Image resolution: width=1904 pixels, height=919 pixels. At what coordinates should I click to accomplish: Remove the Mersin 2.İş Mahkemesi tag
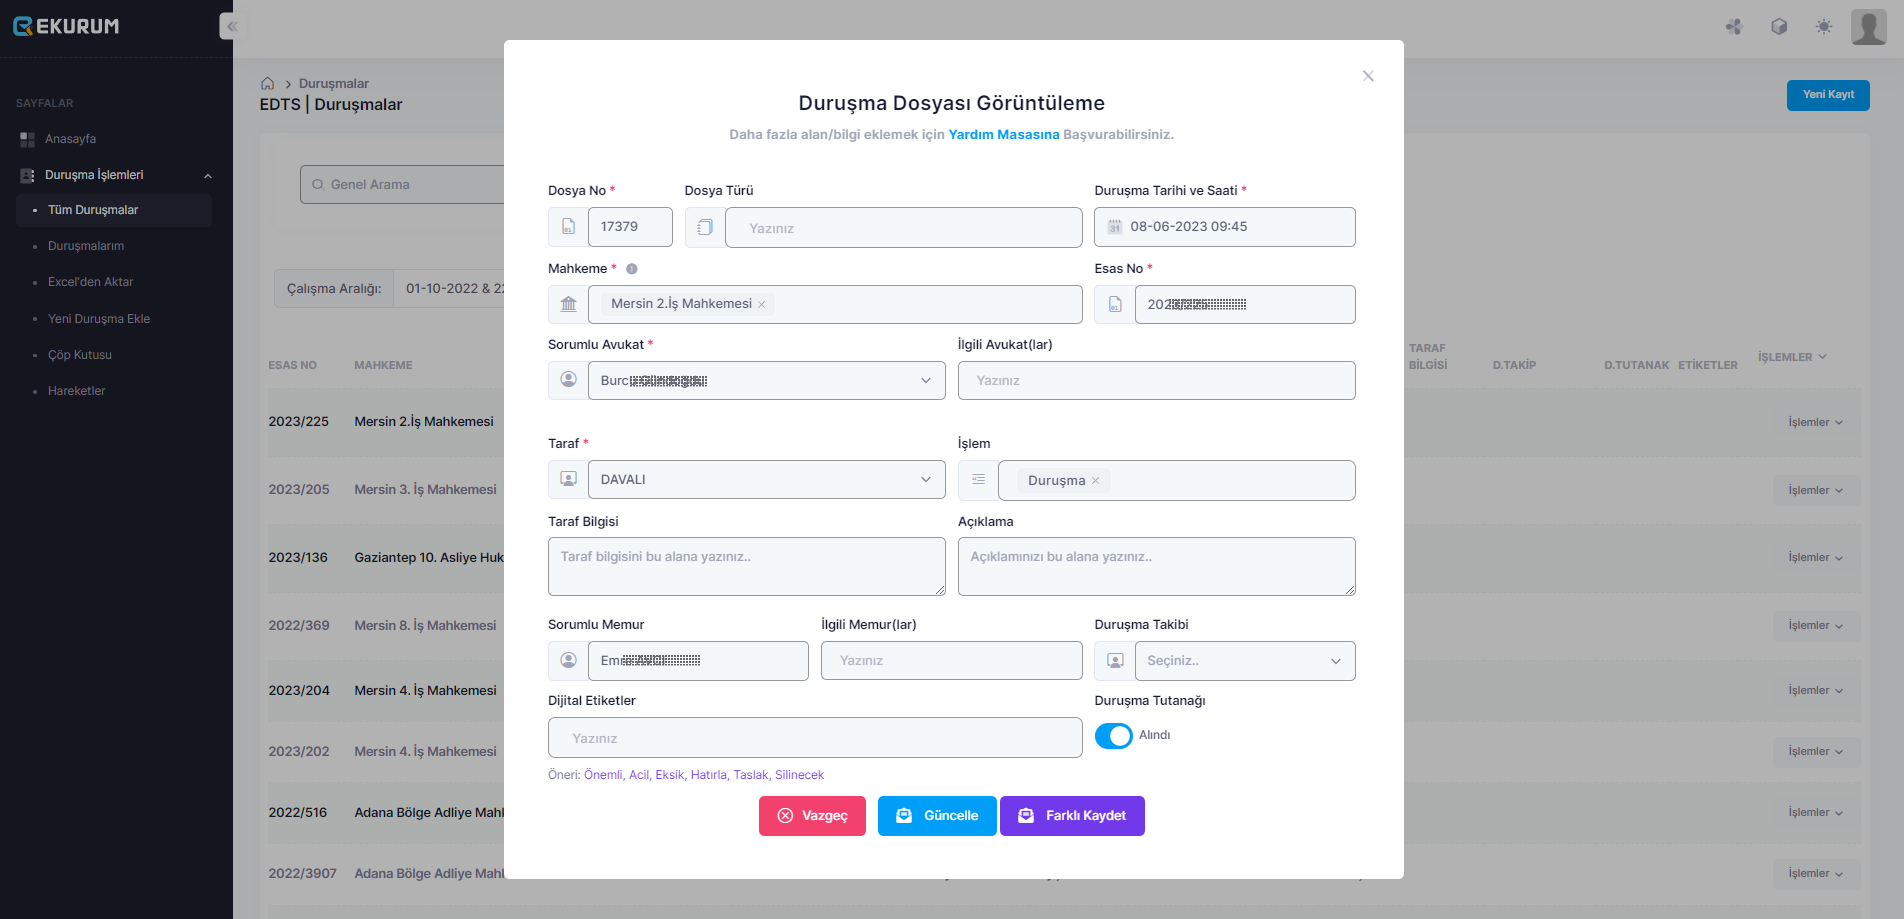pos(762,305)
